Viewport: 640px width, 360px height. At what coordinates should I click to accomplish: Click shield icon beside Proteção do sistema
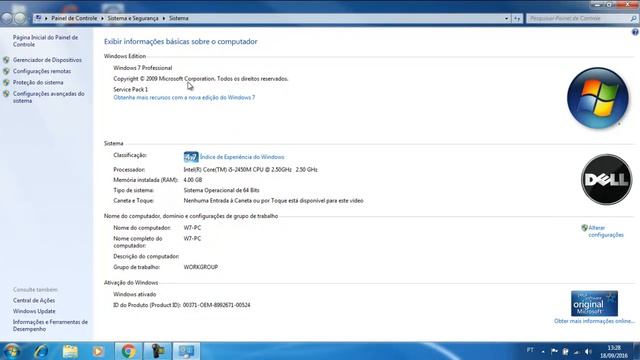[x=6, y=82]
